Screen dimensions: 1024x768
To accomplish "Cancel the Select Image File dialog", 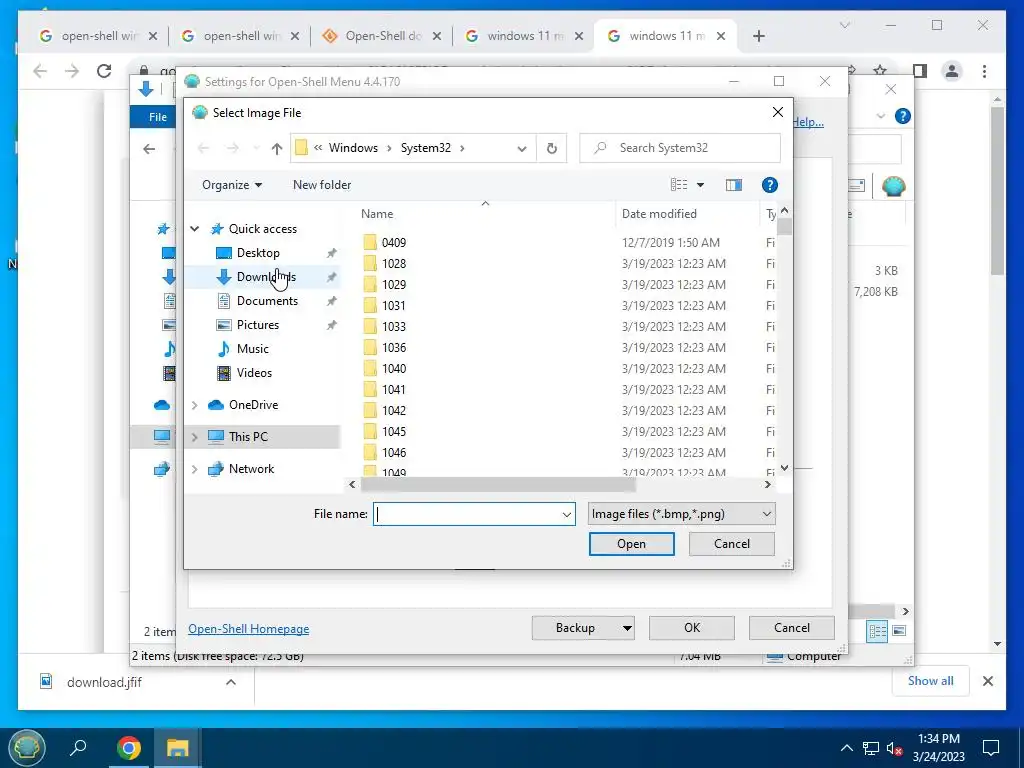I will coord(731,544).
